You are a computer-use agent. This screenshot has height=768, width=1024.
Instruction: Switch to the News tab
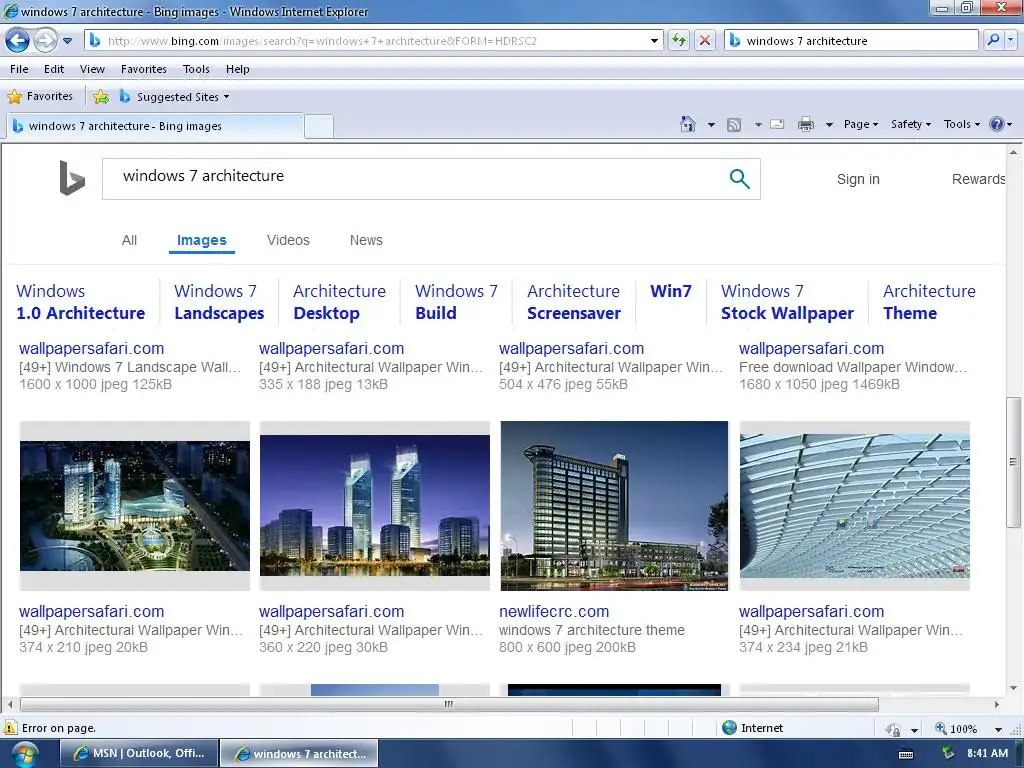[366, 240]
